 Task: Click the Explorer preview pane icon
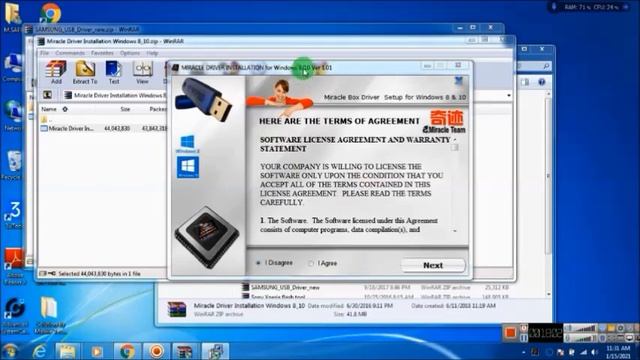pyautogui.click(x=525, y=82)
